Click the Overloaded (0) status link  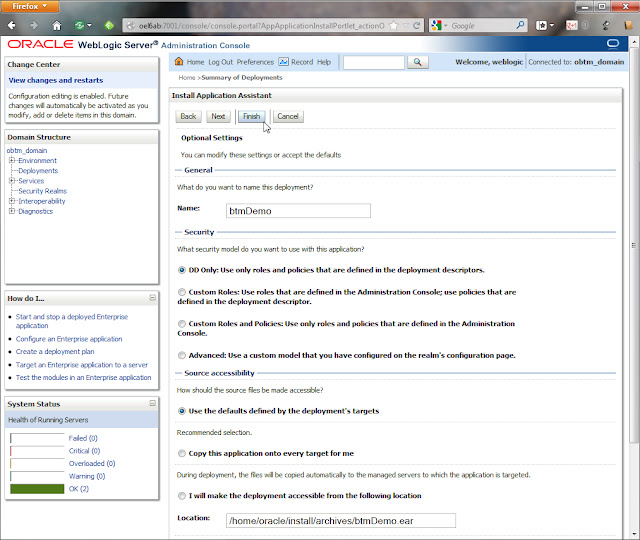(92, 464)
